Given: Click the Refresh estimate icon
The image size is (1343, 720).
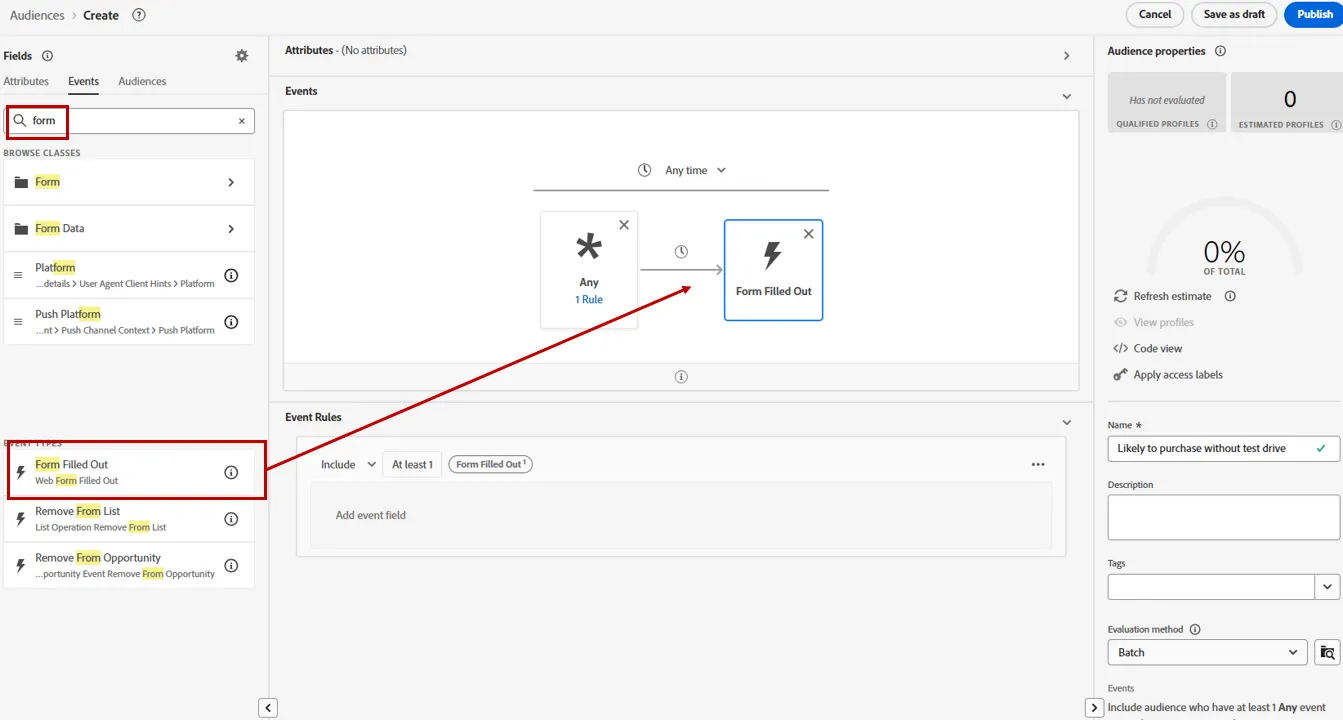Looking at the screenshot, I should (1121, 296).
